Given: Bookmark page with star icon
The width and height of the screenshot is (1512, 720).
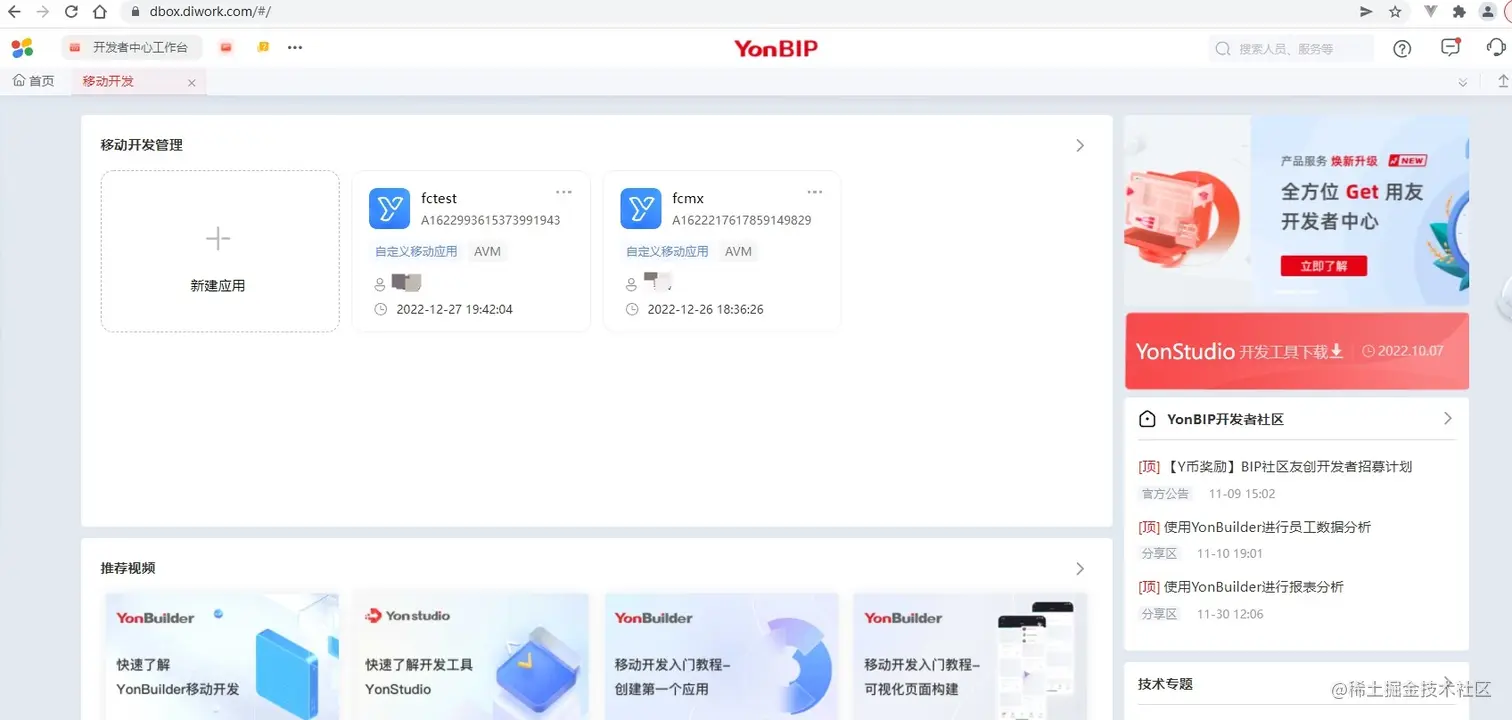Looking at the screenshot, I should pos(1395,12).
